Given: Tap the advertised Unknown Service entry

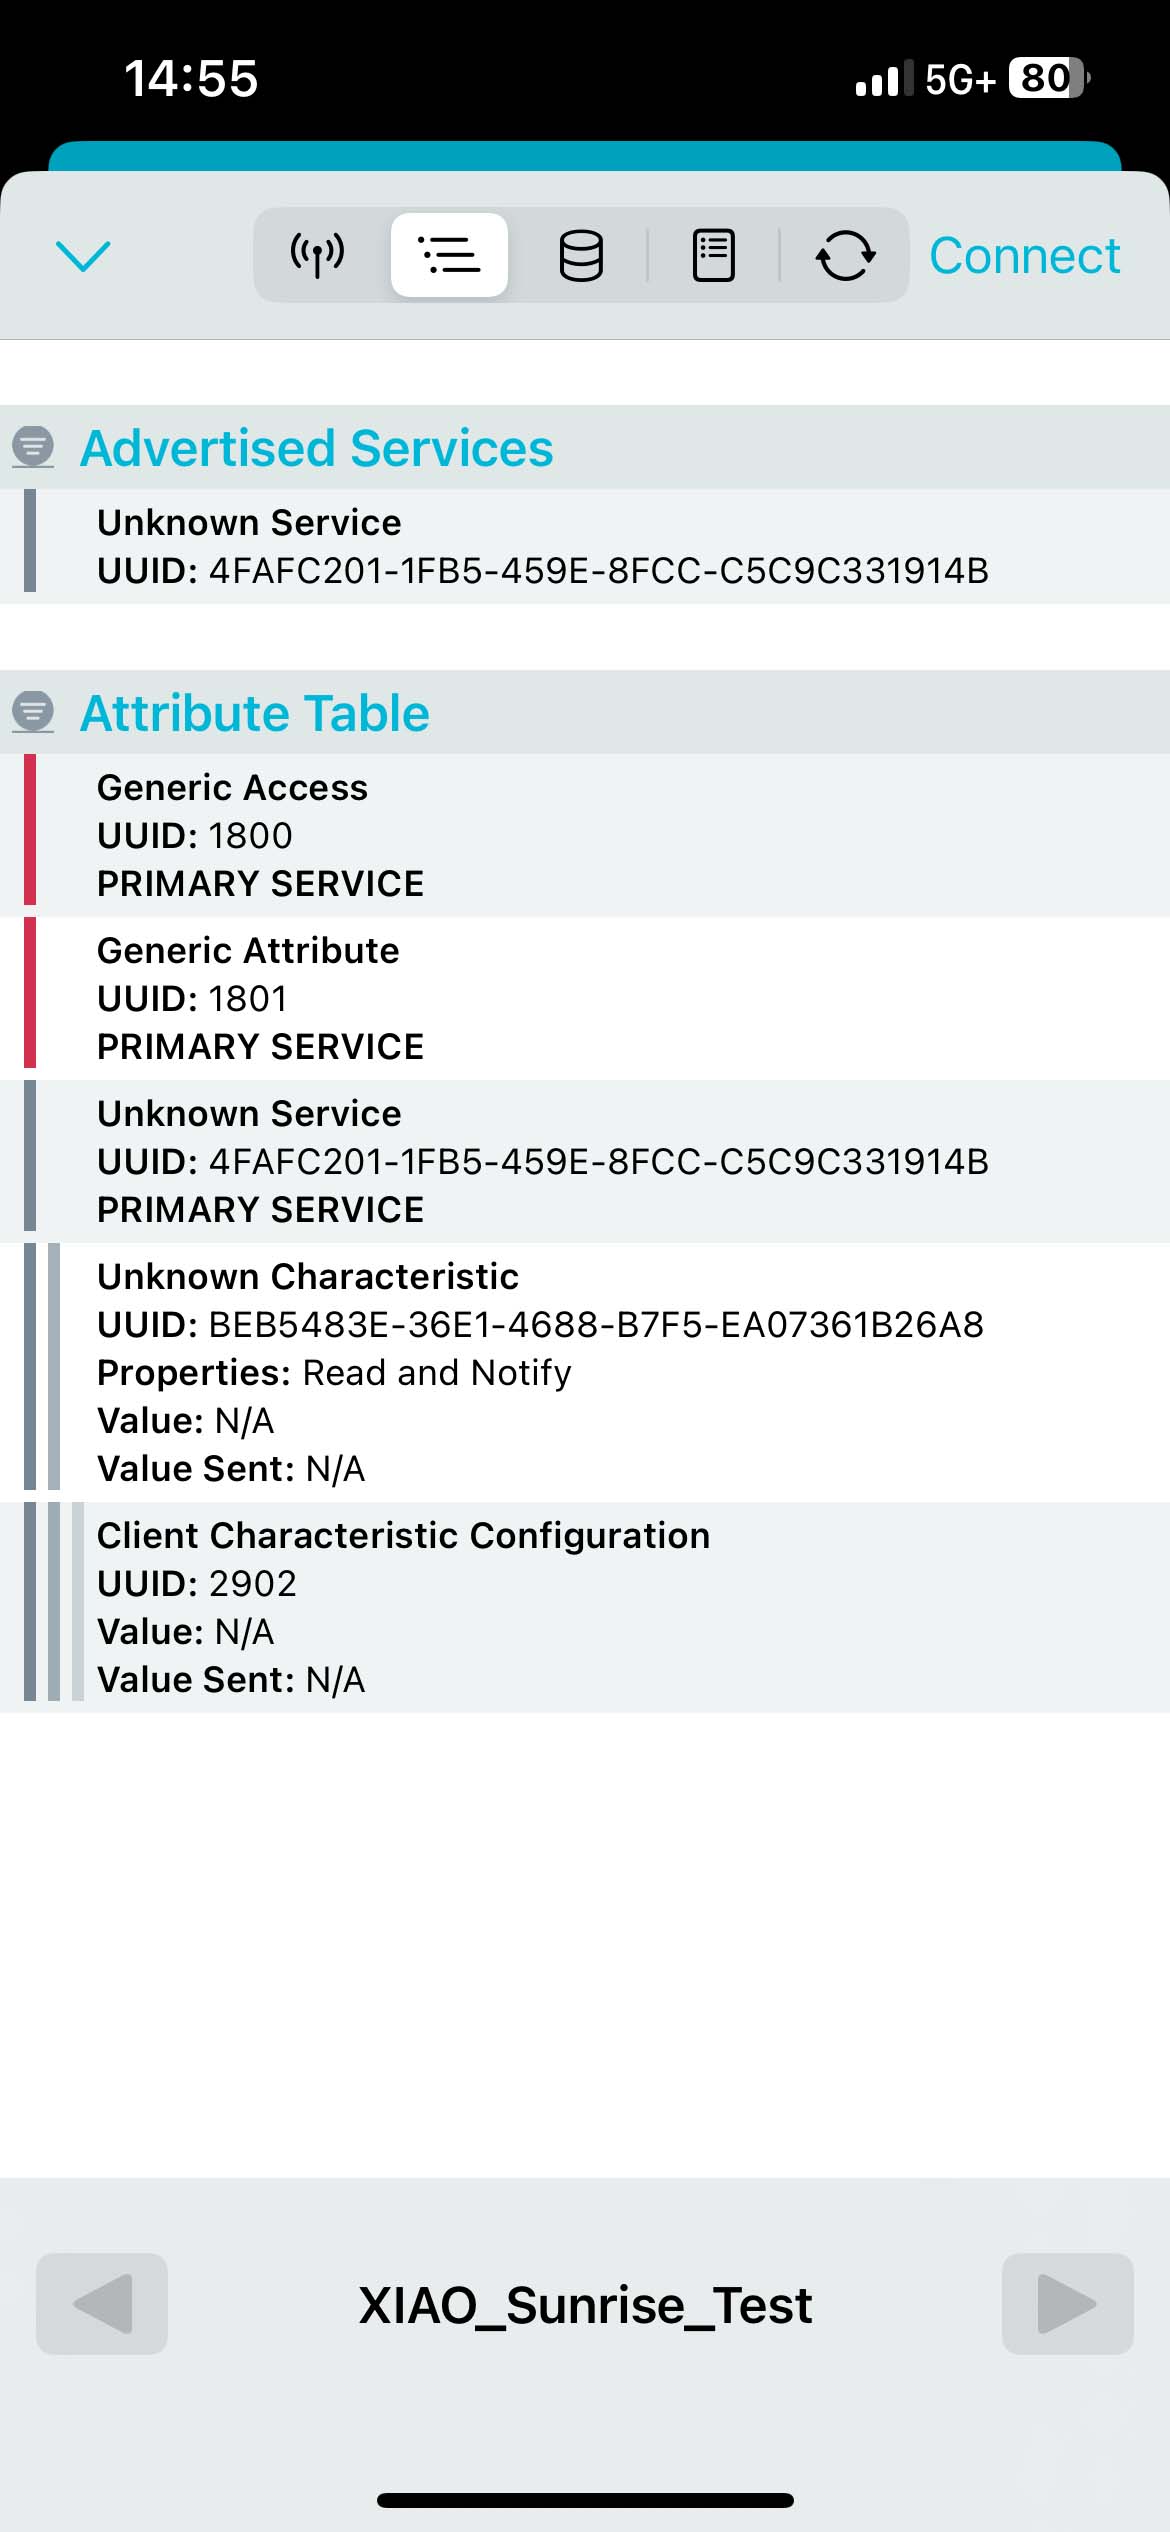Looking at the screenshot, I should [x=585, y=546].
